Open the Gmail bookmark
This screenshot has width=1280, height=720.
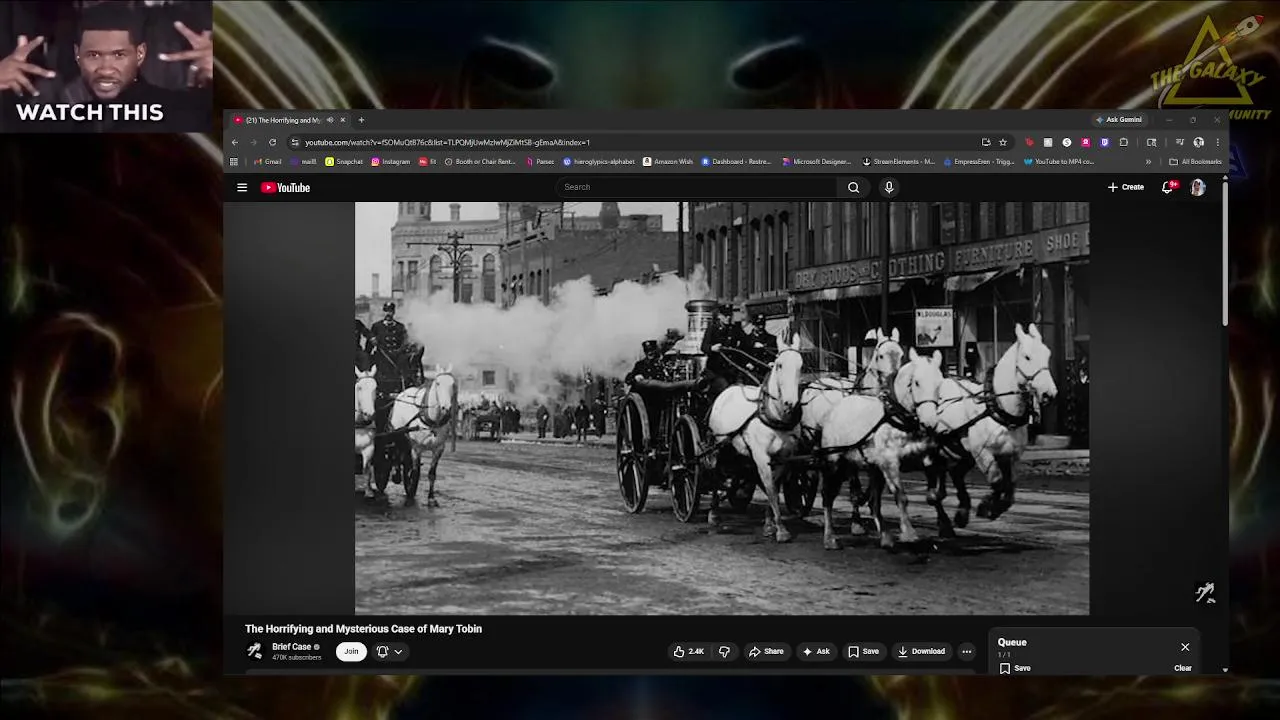click(267, 161)
